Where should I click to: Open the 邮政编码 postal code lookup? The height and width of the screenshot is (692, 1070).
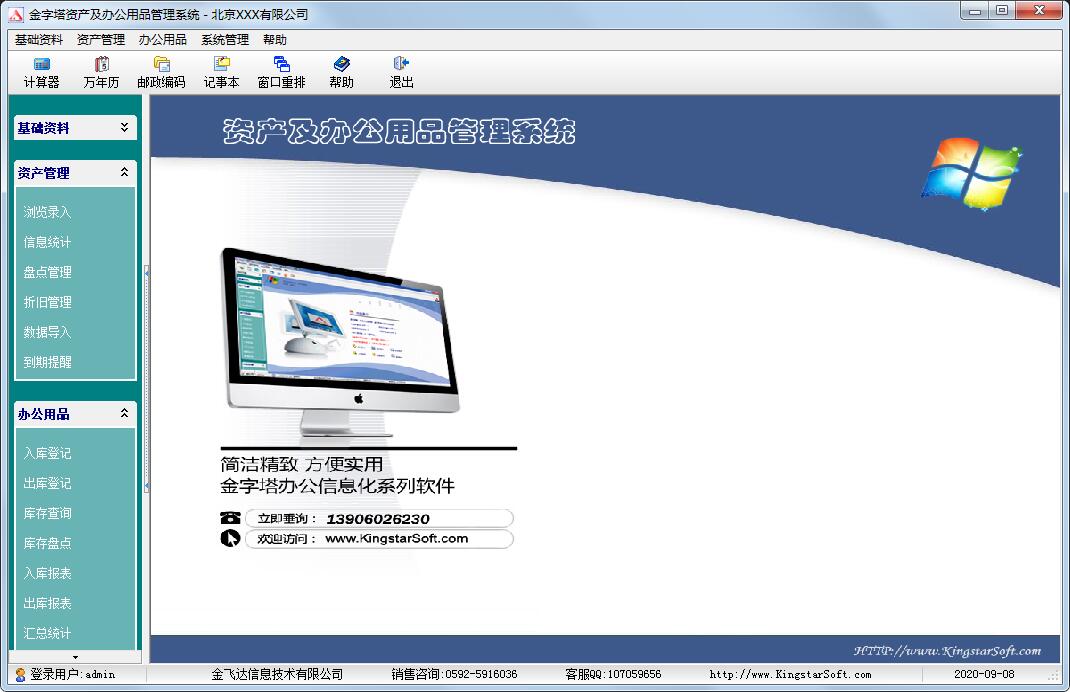(161, 72)
